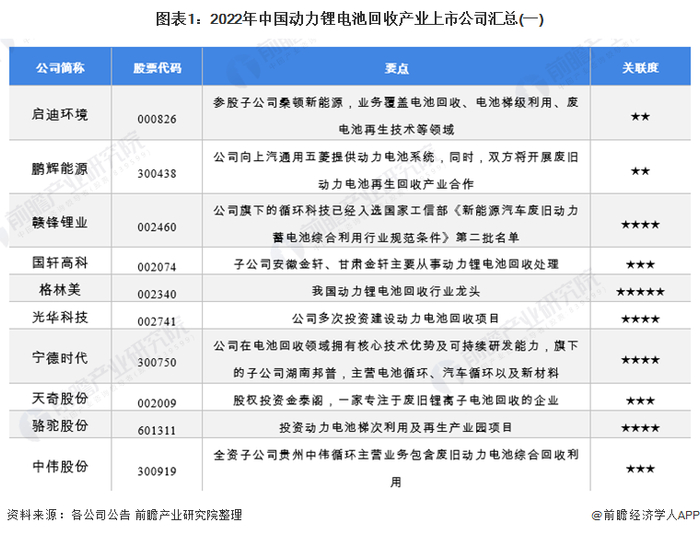Click the four-star rating for 光华科技
Viewport: 700px width, 534px height.
tap(640, 319)
